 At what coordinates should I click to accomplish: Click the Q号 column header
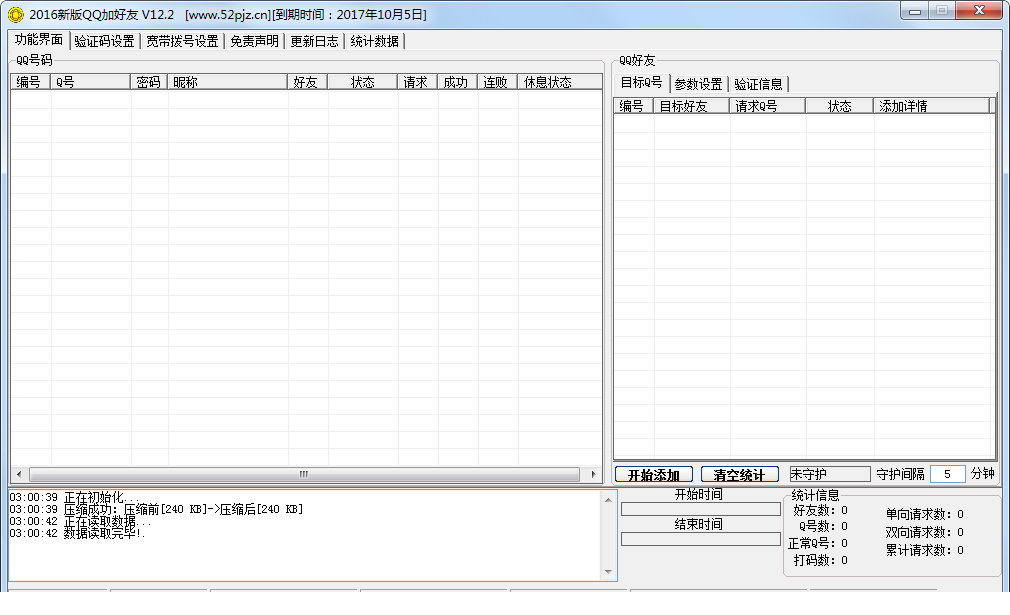click(x=91, y=82)
